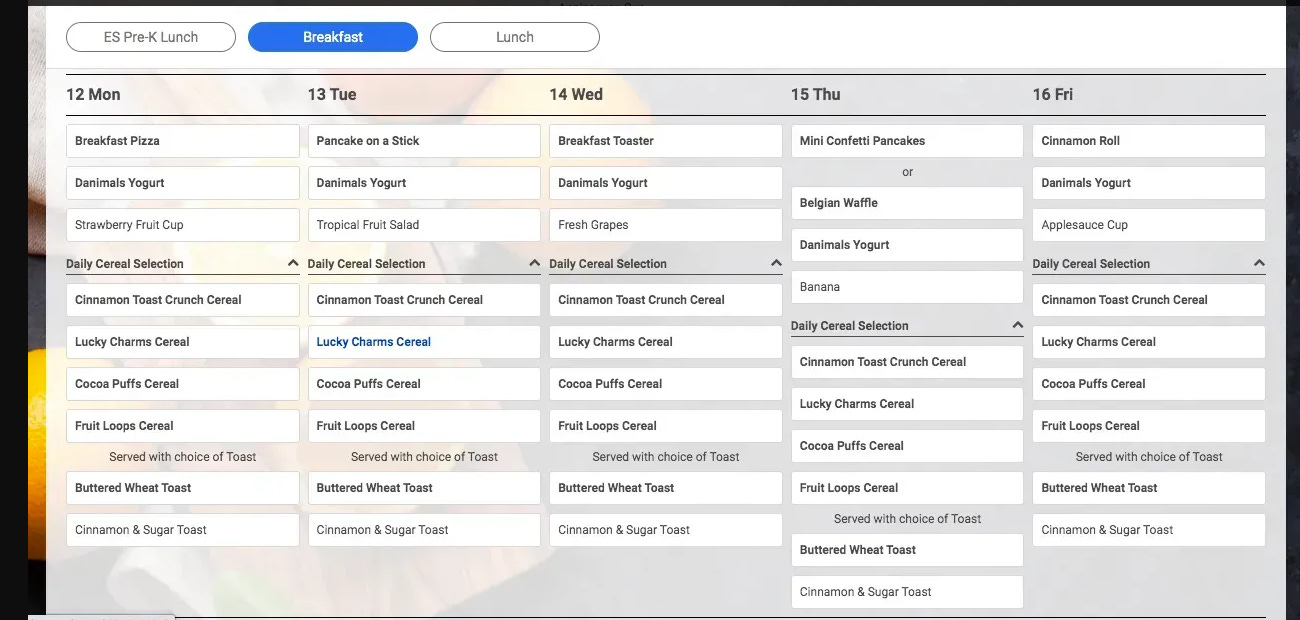The width and height of the screenshot is (1300, 620).
Task: Select Strawberry Fruit Cup on Monday
Action: tap(183, 225)
